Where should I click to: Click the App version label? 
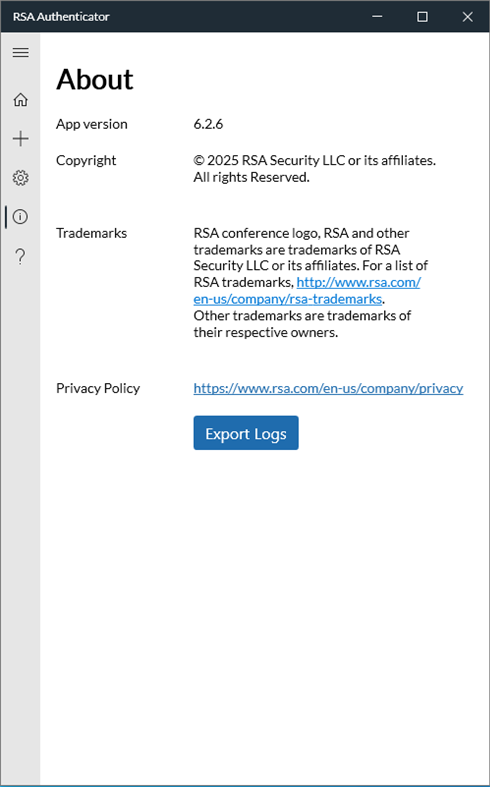[92, 124]
